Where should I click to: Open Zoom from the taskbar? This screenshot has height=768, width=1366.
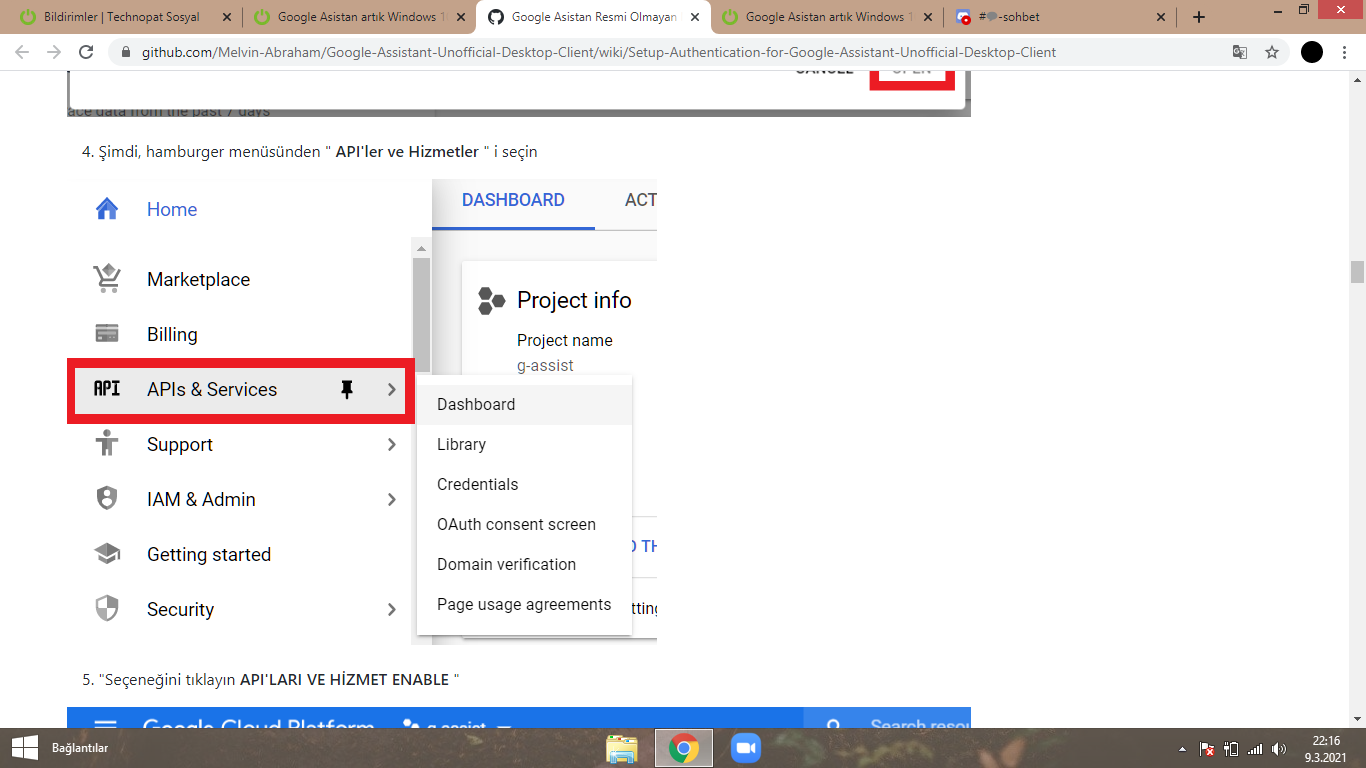point(745,748)
